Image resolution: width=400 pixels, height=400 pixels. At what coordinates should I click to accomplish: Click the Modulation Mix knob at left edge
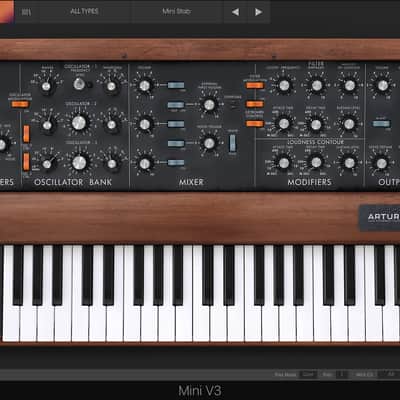pyautogui.click(x=2, y=145)
